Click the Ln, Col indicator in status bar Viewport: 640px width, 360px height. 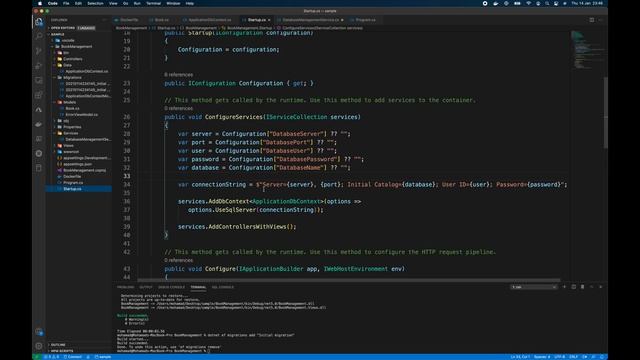tap(520, 357)
